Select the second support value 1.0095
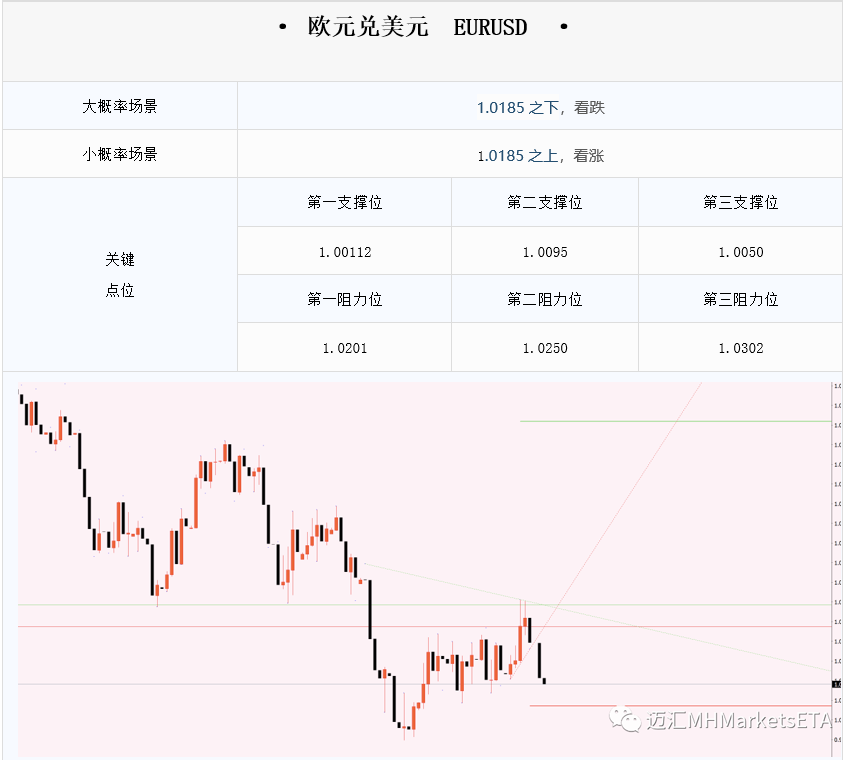The height and width of the screenshot is (760, 844). tap(545, 252)
